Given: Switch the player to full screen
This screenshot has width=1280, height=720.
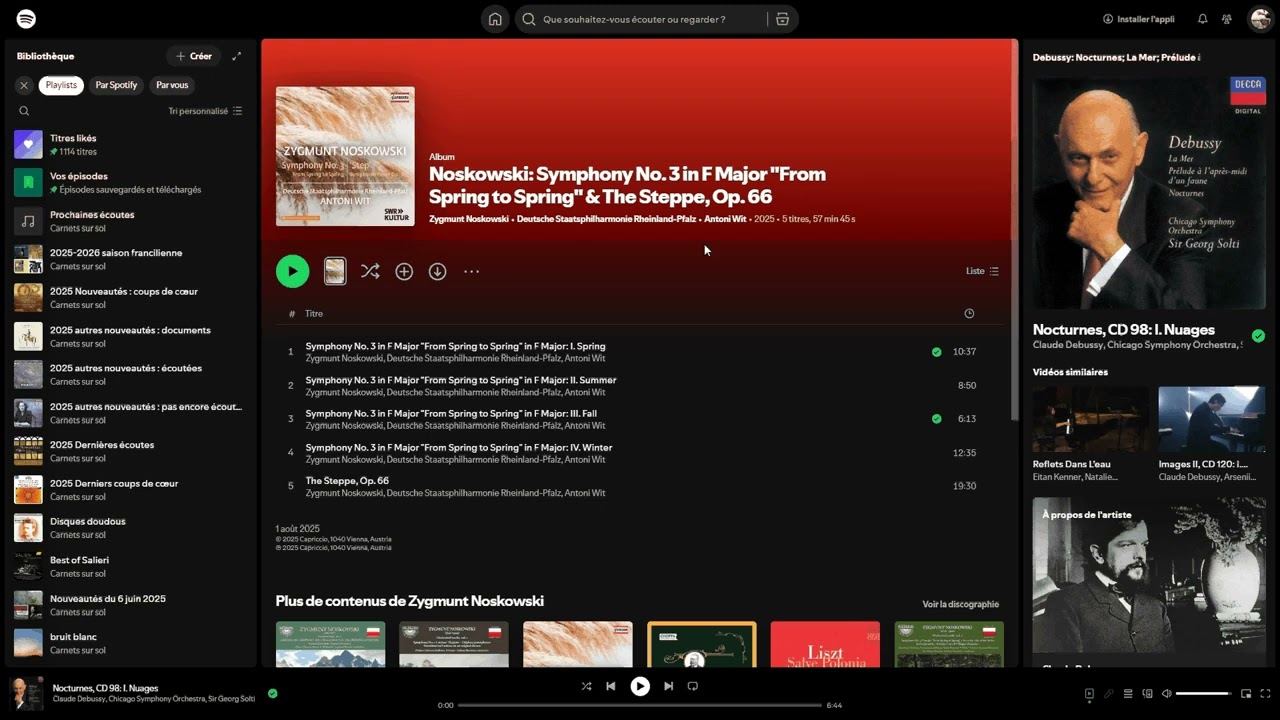Looking at the screenshot, I should click(1265, 693).
